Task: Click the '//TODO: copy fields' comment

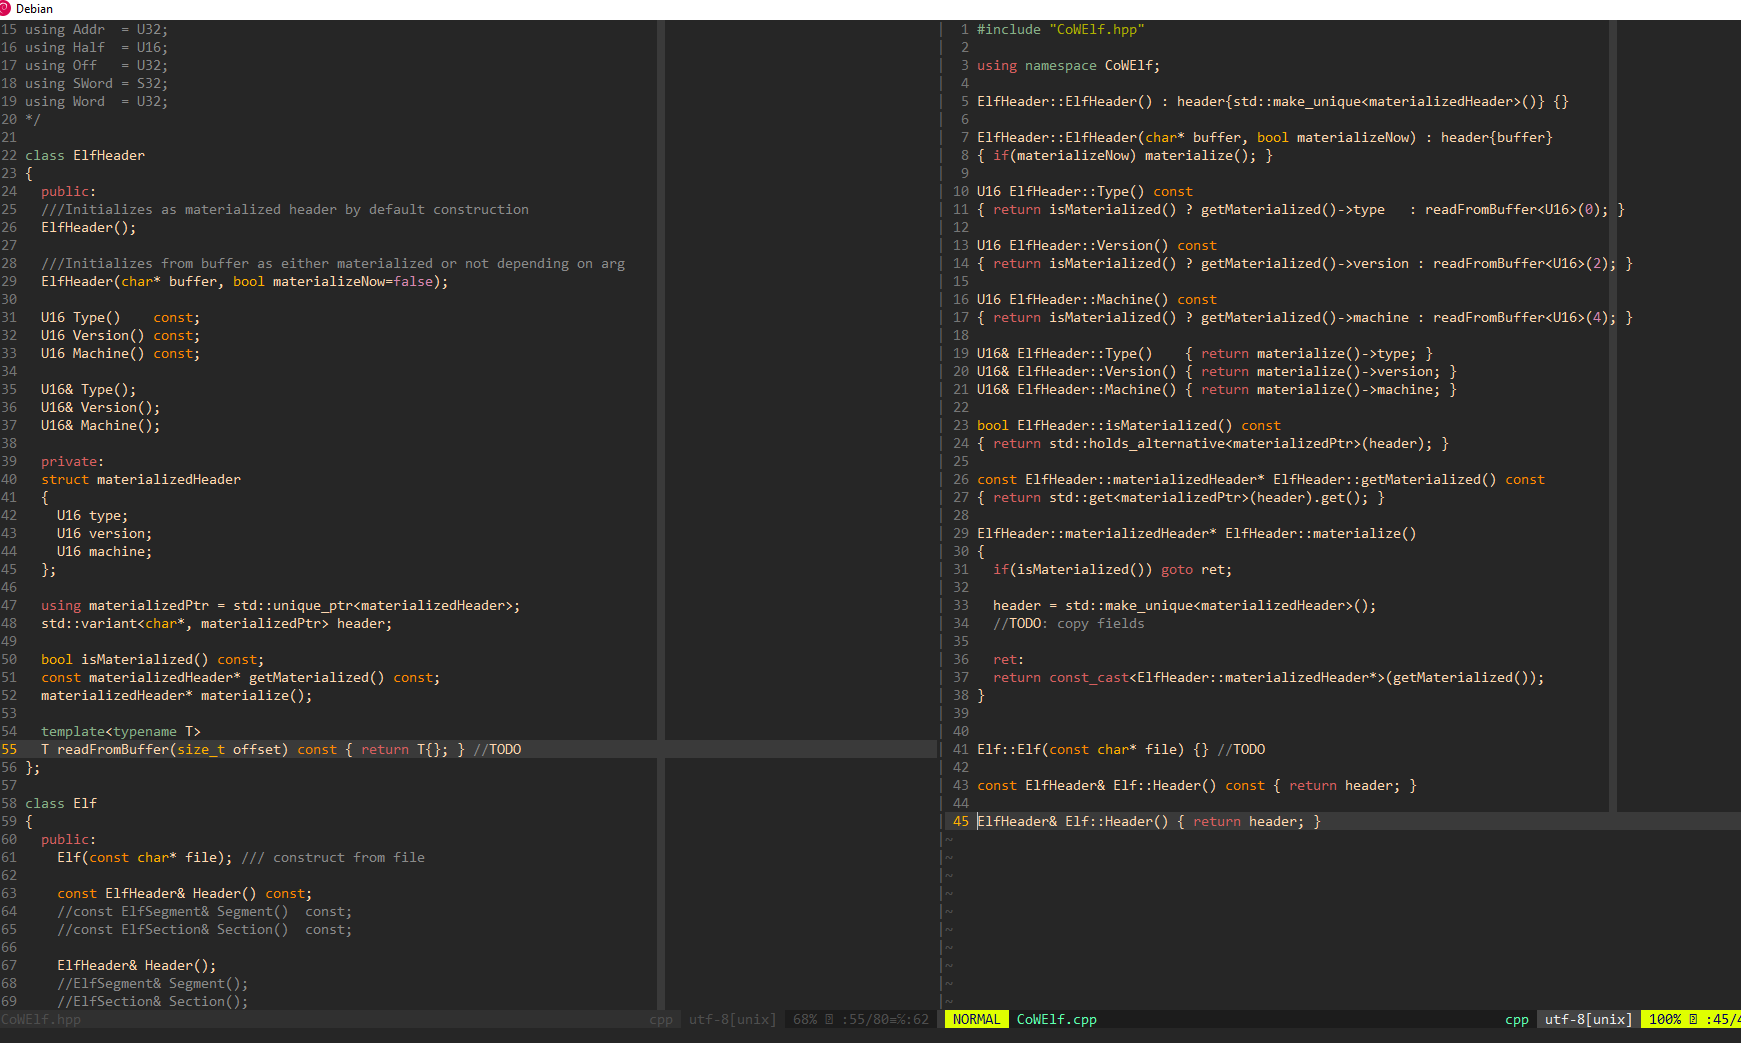Action: click(1068, 623)
